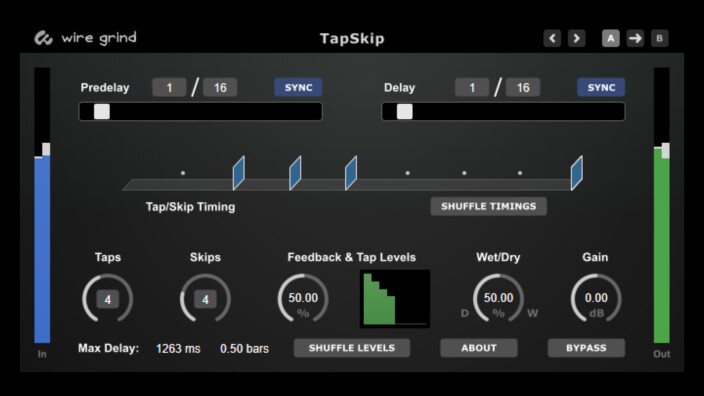This screenshot has width=704, height=396.
Task: Go to previous preset with left arrow
Action: [x=552, y=39]
